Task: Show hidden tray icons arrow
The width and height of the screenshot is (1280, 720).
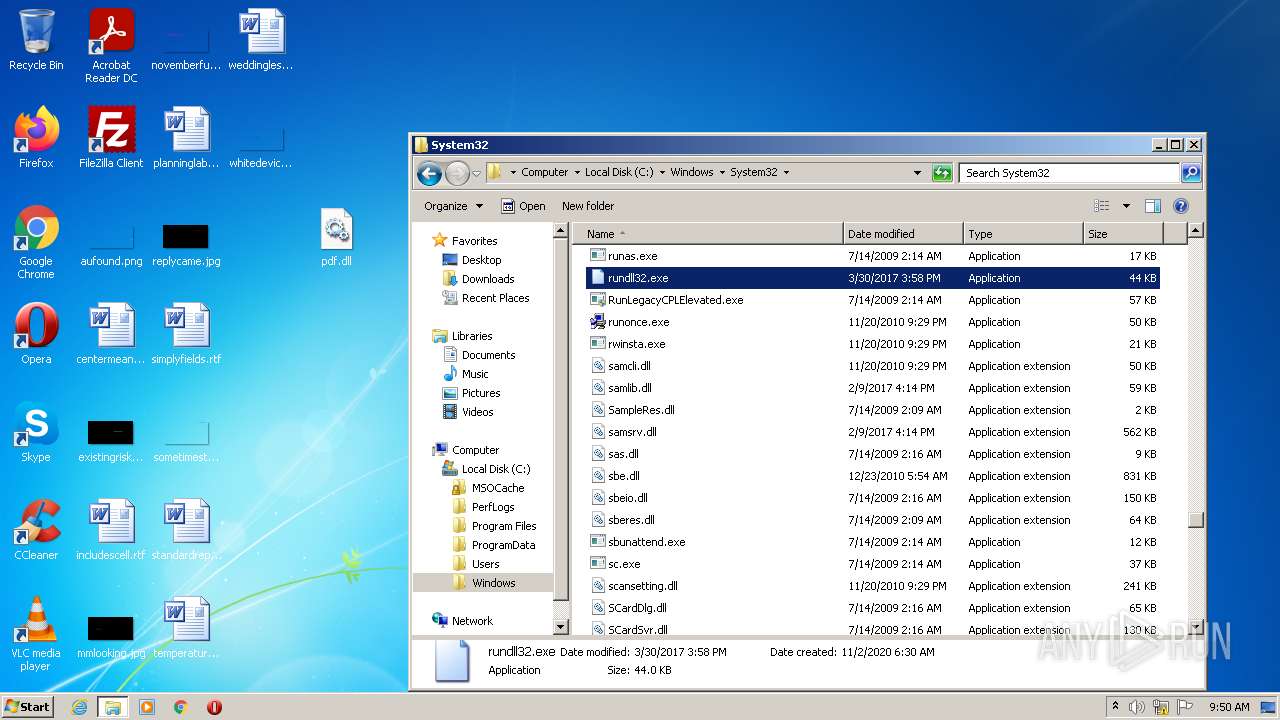Action: coord(1115,706)
